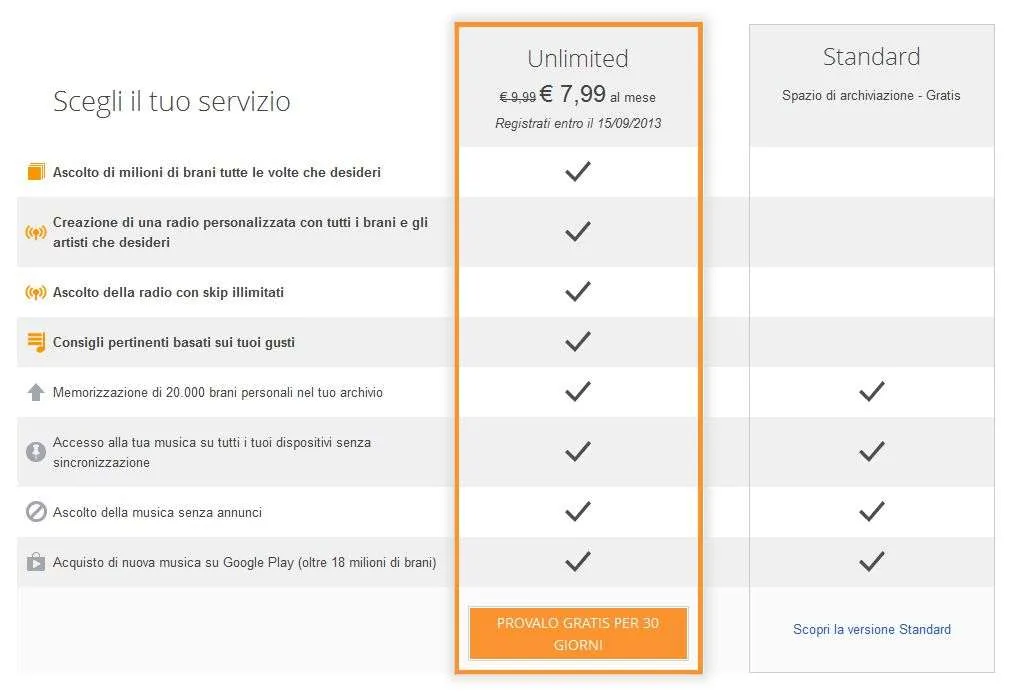Click the Standard checkmark for senza annunci row
The width and height of the screenshot is (1028, 697).
point(871,511)
